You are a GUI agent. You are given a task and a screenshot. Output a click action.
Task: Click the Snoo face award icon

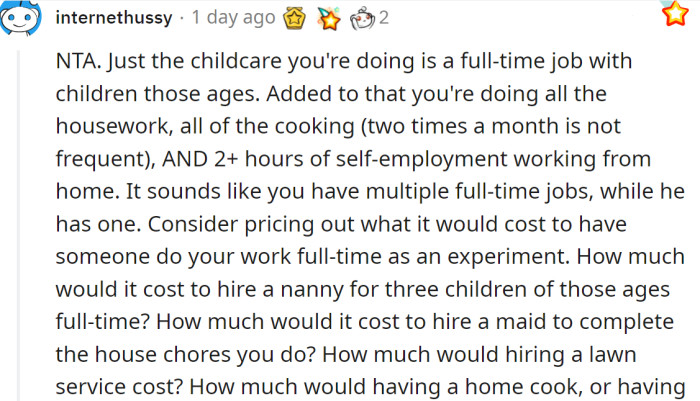point(361,17)
